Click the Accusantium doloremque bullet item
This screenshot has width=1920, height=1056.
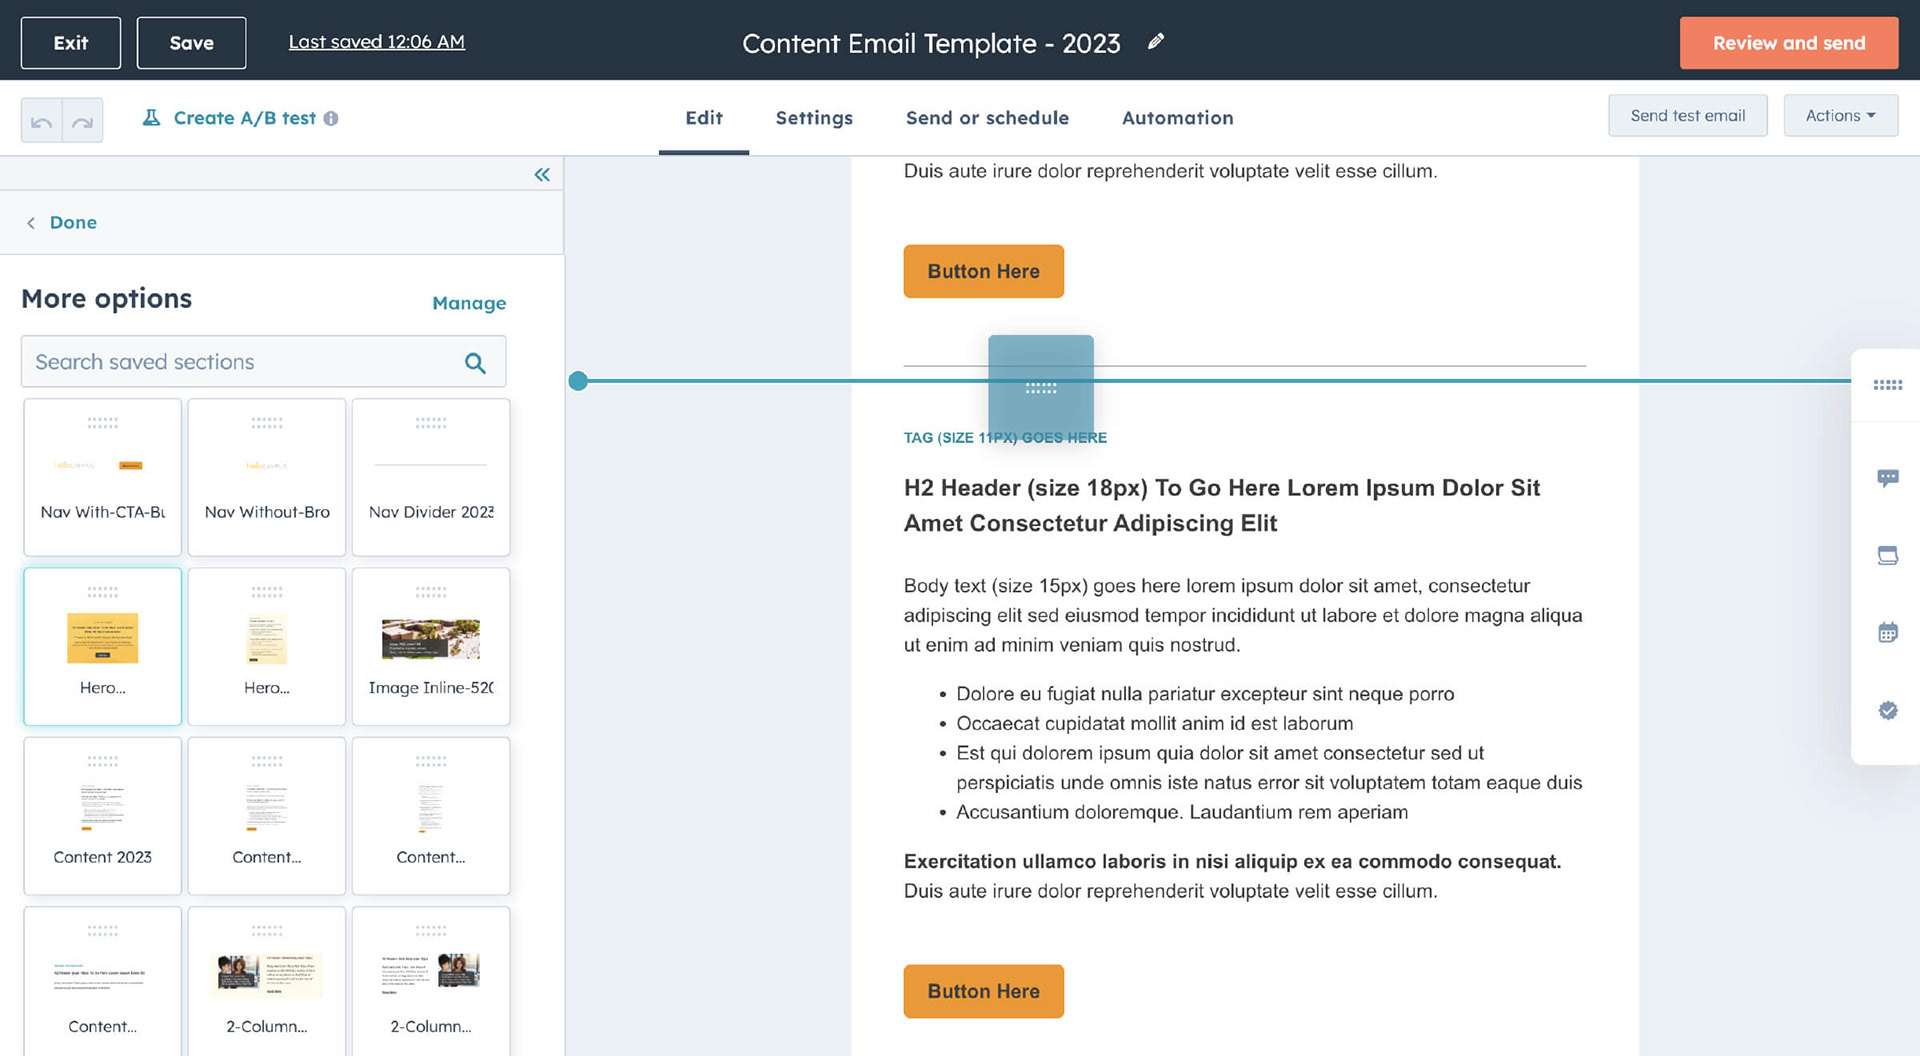tap(1182, 812)
